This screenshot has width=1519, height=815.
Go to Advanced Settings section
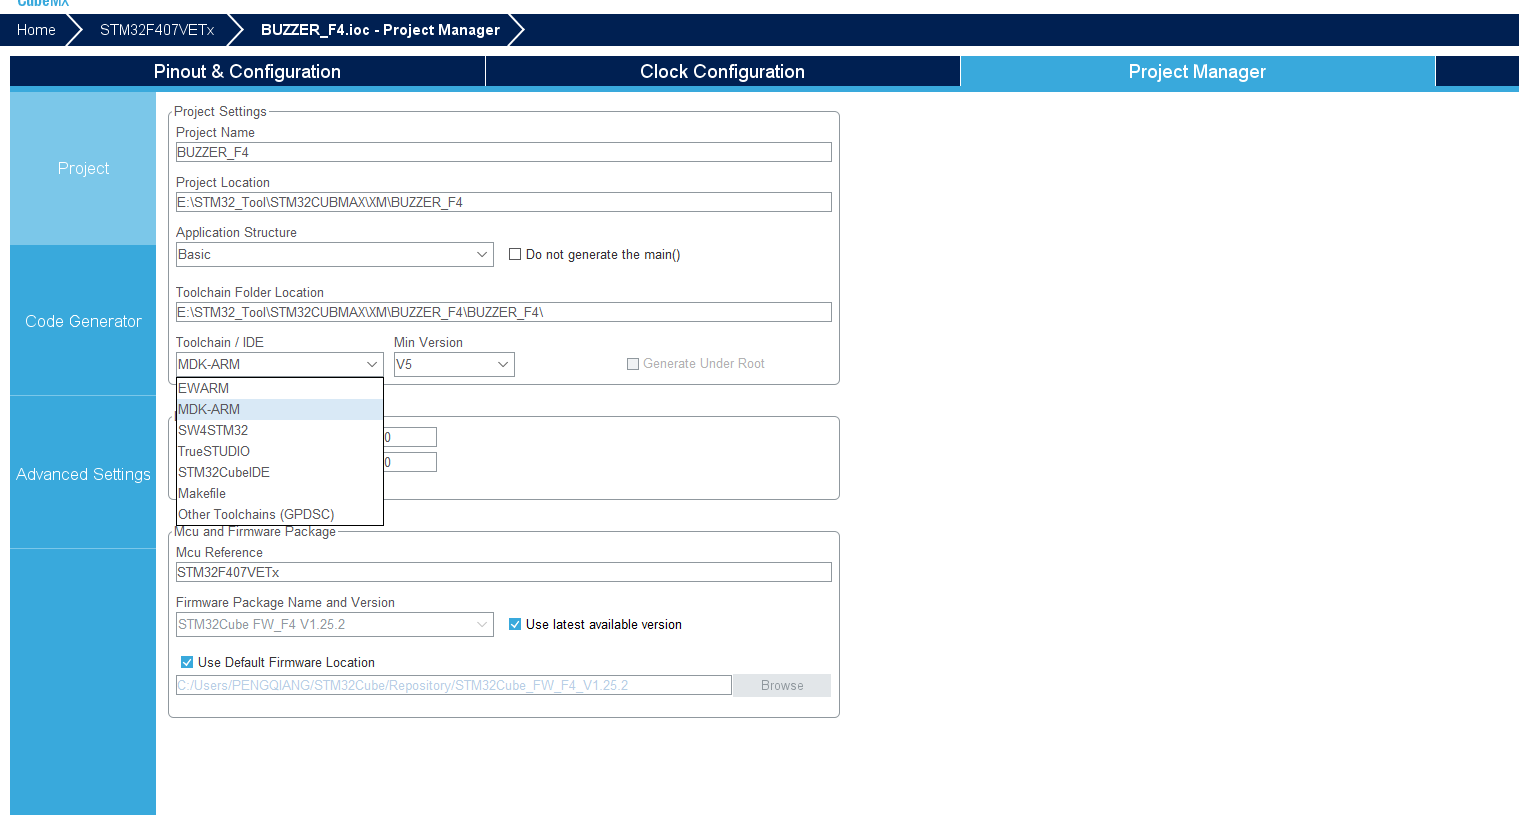click(83, 474)
